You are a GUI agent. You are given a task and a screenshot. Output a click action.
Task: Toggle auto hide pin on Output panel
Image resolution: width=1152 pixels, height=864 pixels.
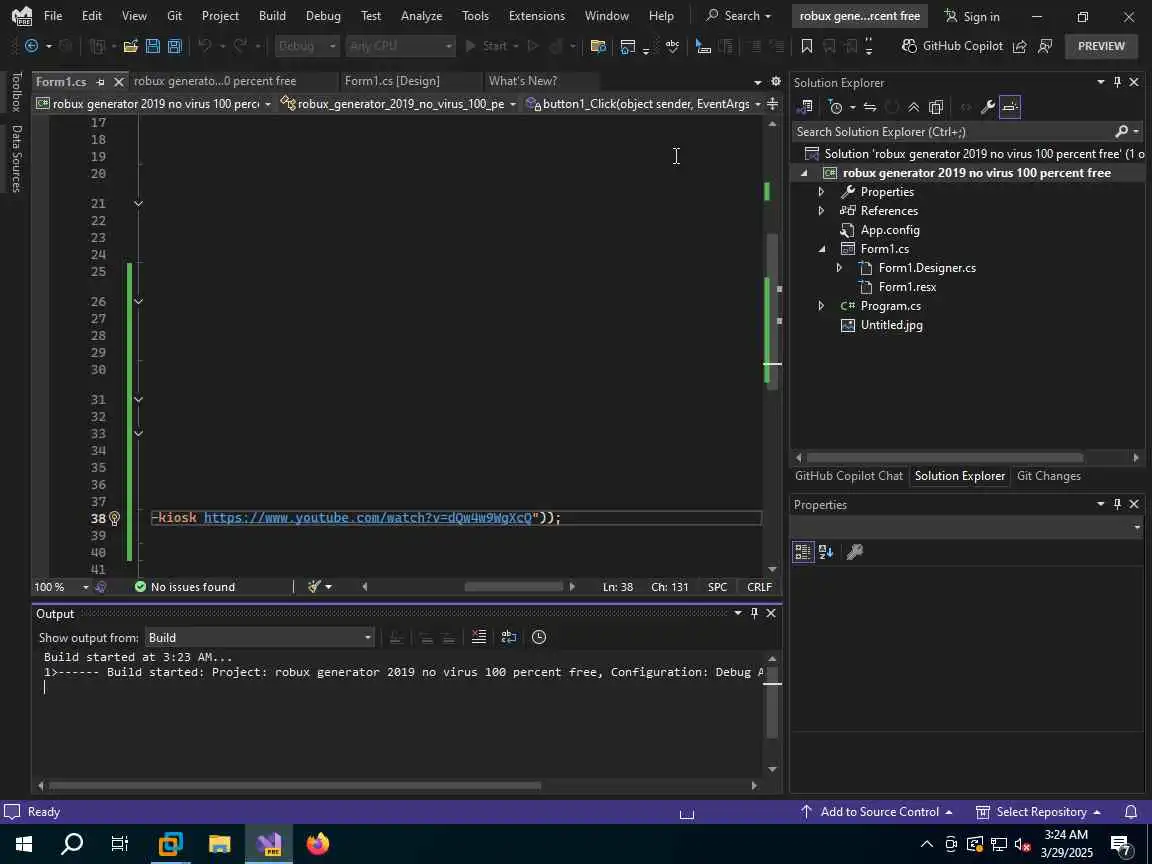point(754,613)
